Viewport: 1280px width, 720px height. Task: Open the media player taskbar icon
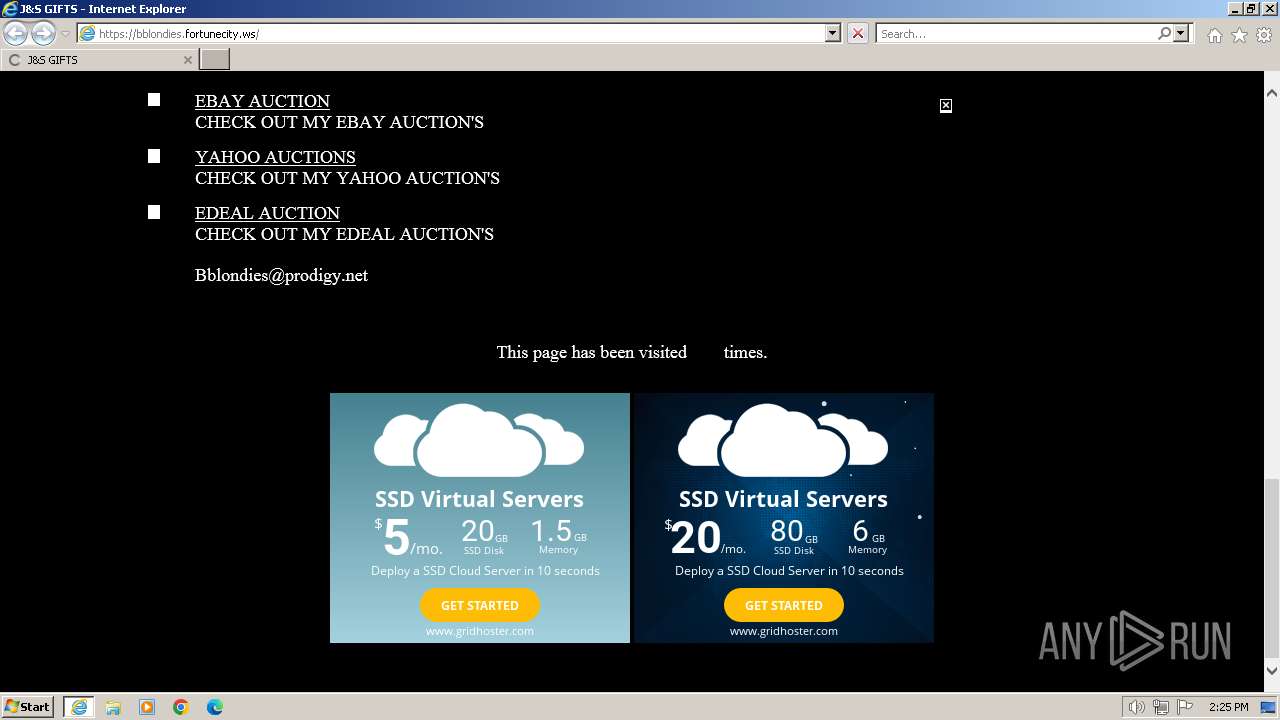tap(147, 707)
